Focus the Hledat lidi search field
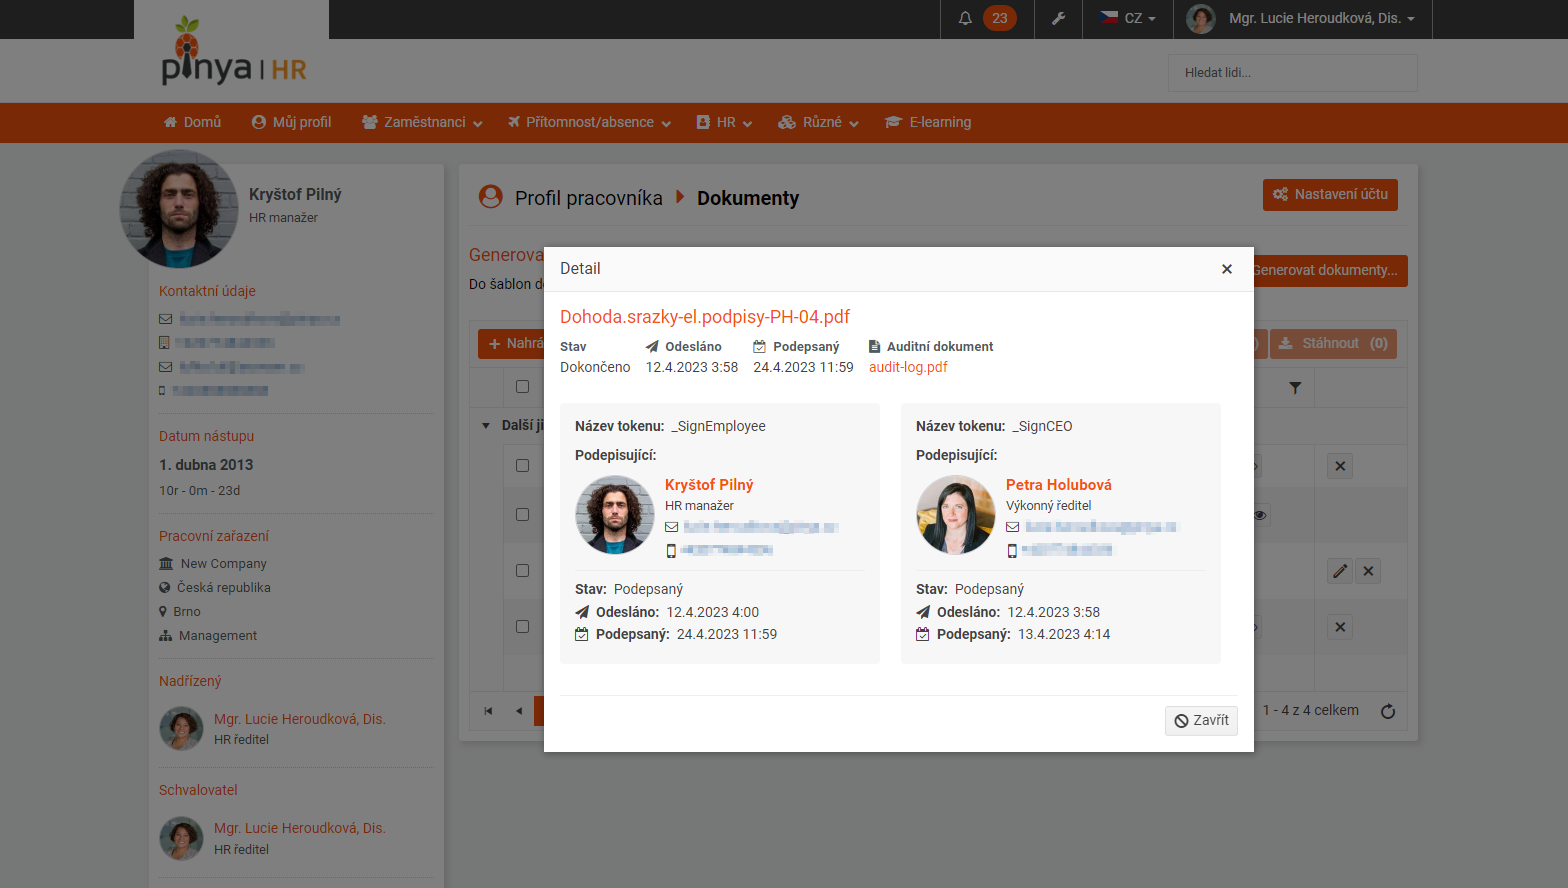 pyautogui.click(x=1292, y=72)
